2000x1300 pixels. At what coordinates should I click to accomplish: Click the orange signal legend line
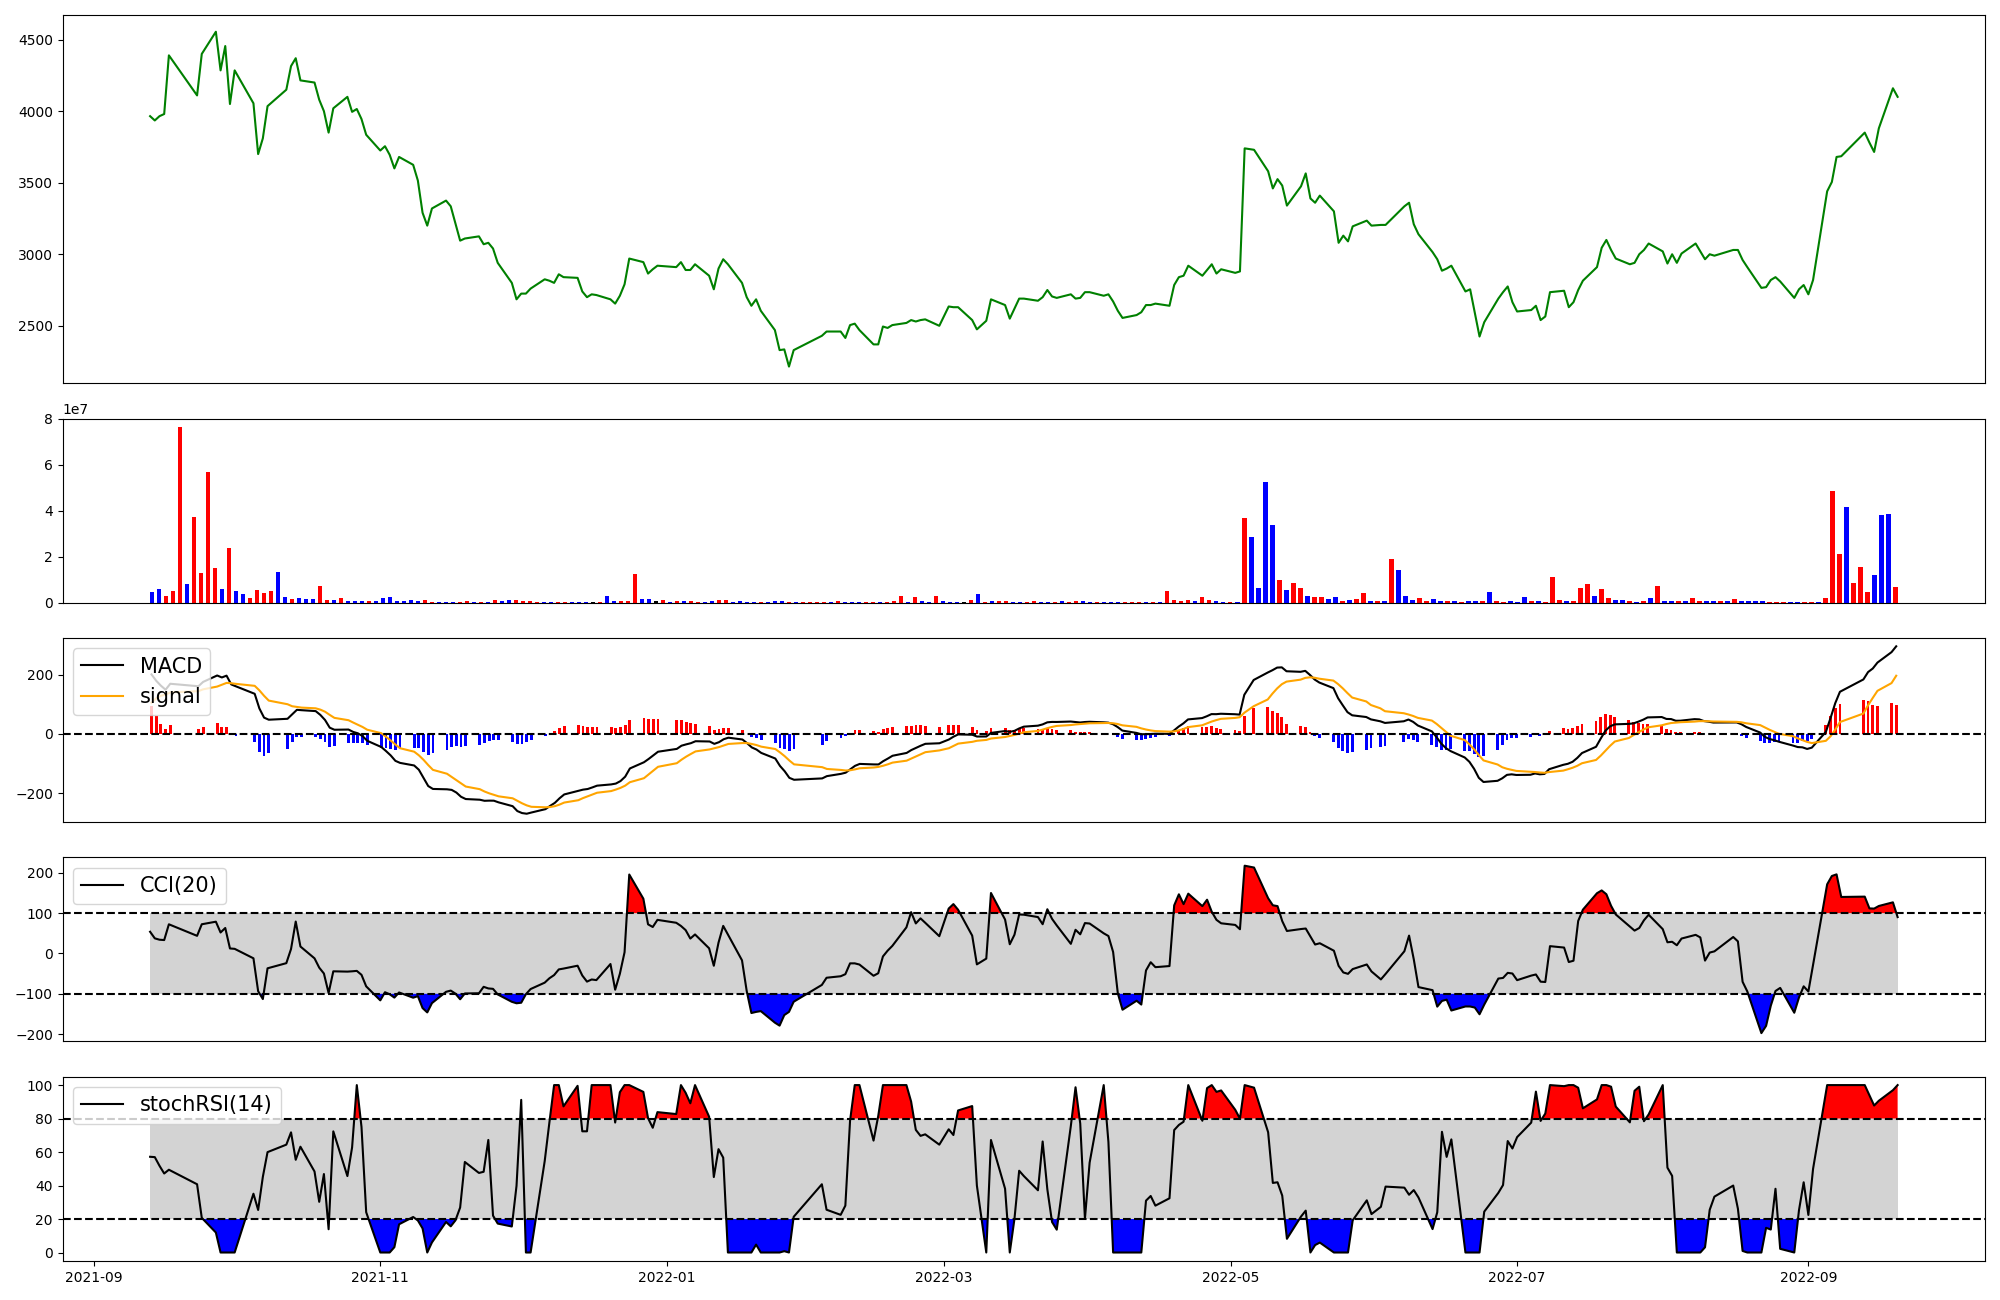[x=102, y=696]
